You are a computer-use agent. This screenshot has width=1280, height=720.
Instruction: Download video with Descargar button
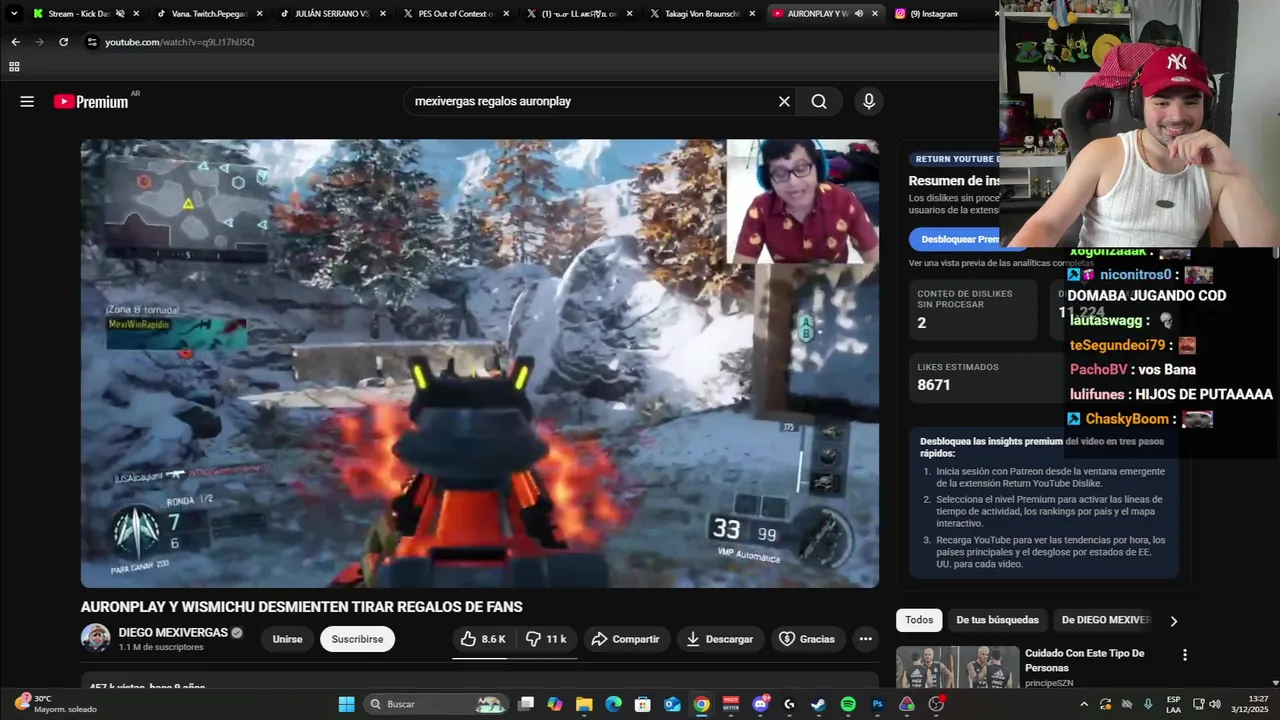click(719, 639)
